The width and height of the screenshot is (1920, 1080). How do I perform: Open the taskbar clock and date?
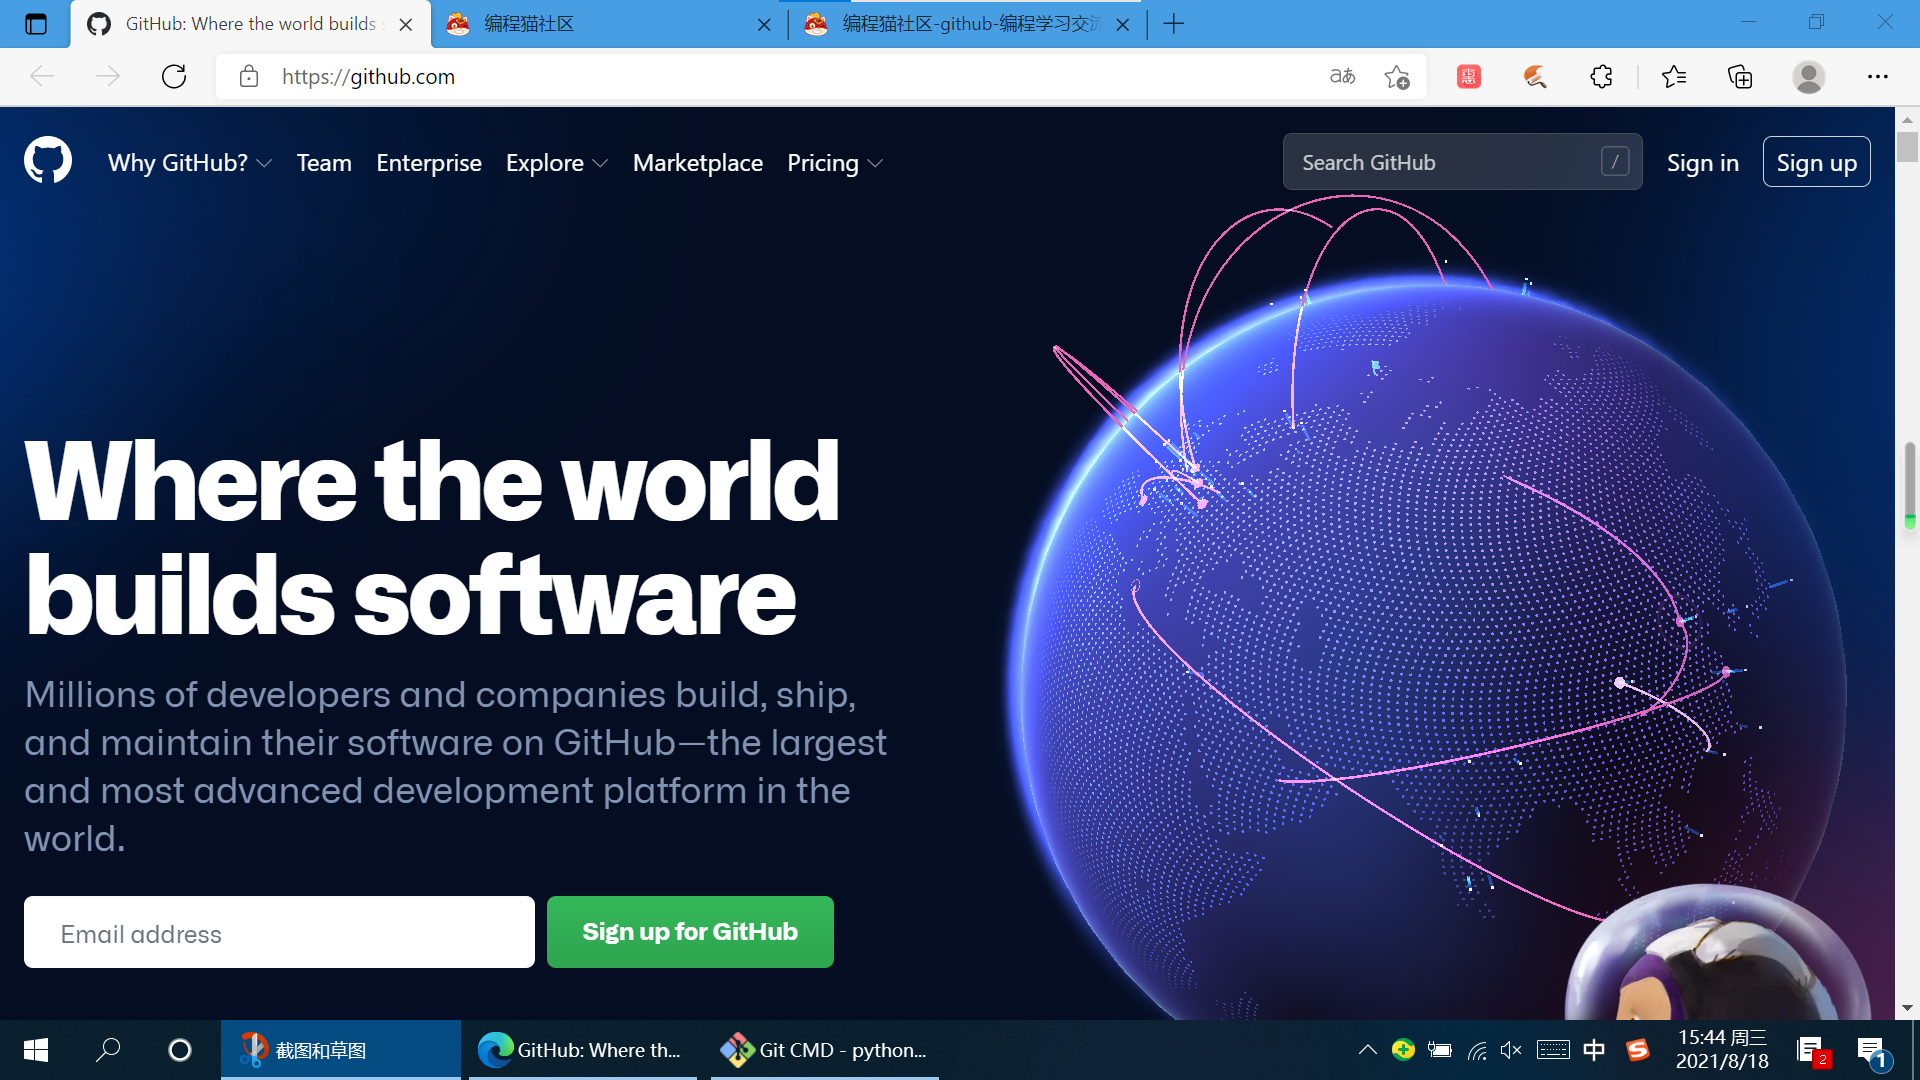pos(1722,1050)
